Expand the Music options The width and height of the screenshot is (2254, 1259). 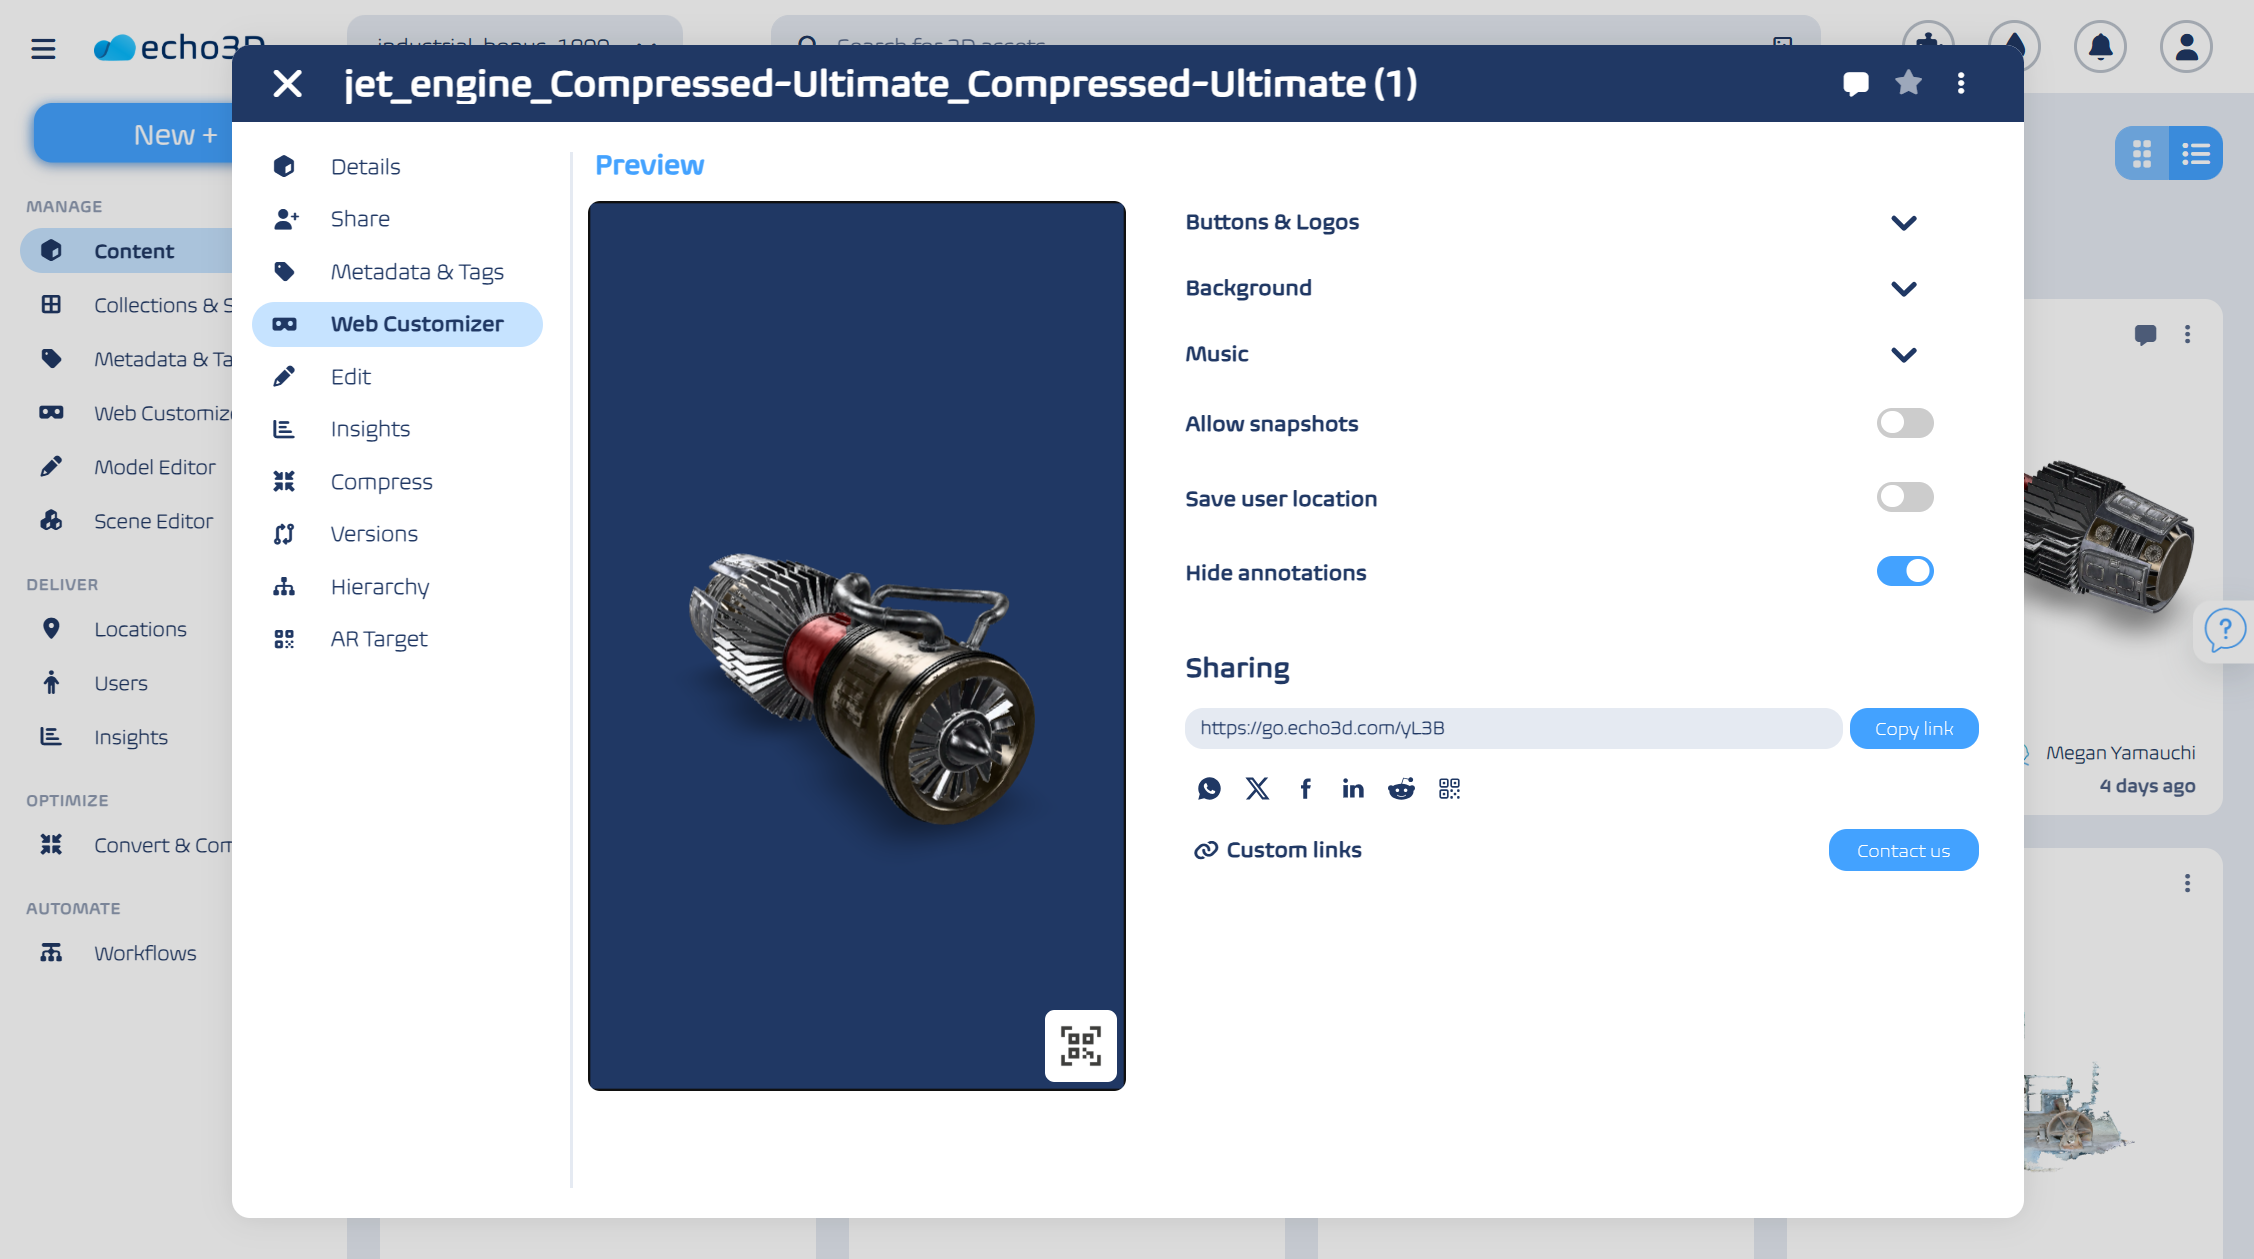tap(1903, 355)
